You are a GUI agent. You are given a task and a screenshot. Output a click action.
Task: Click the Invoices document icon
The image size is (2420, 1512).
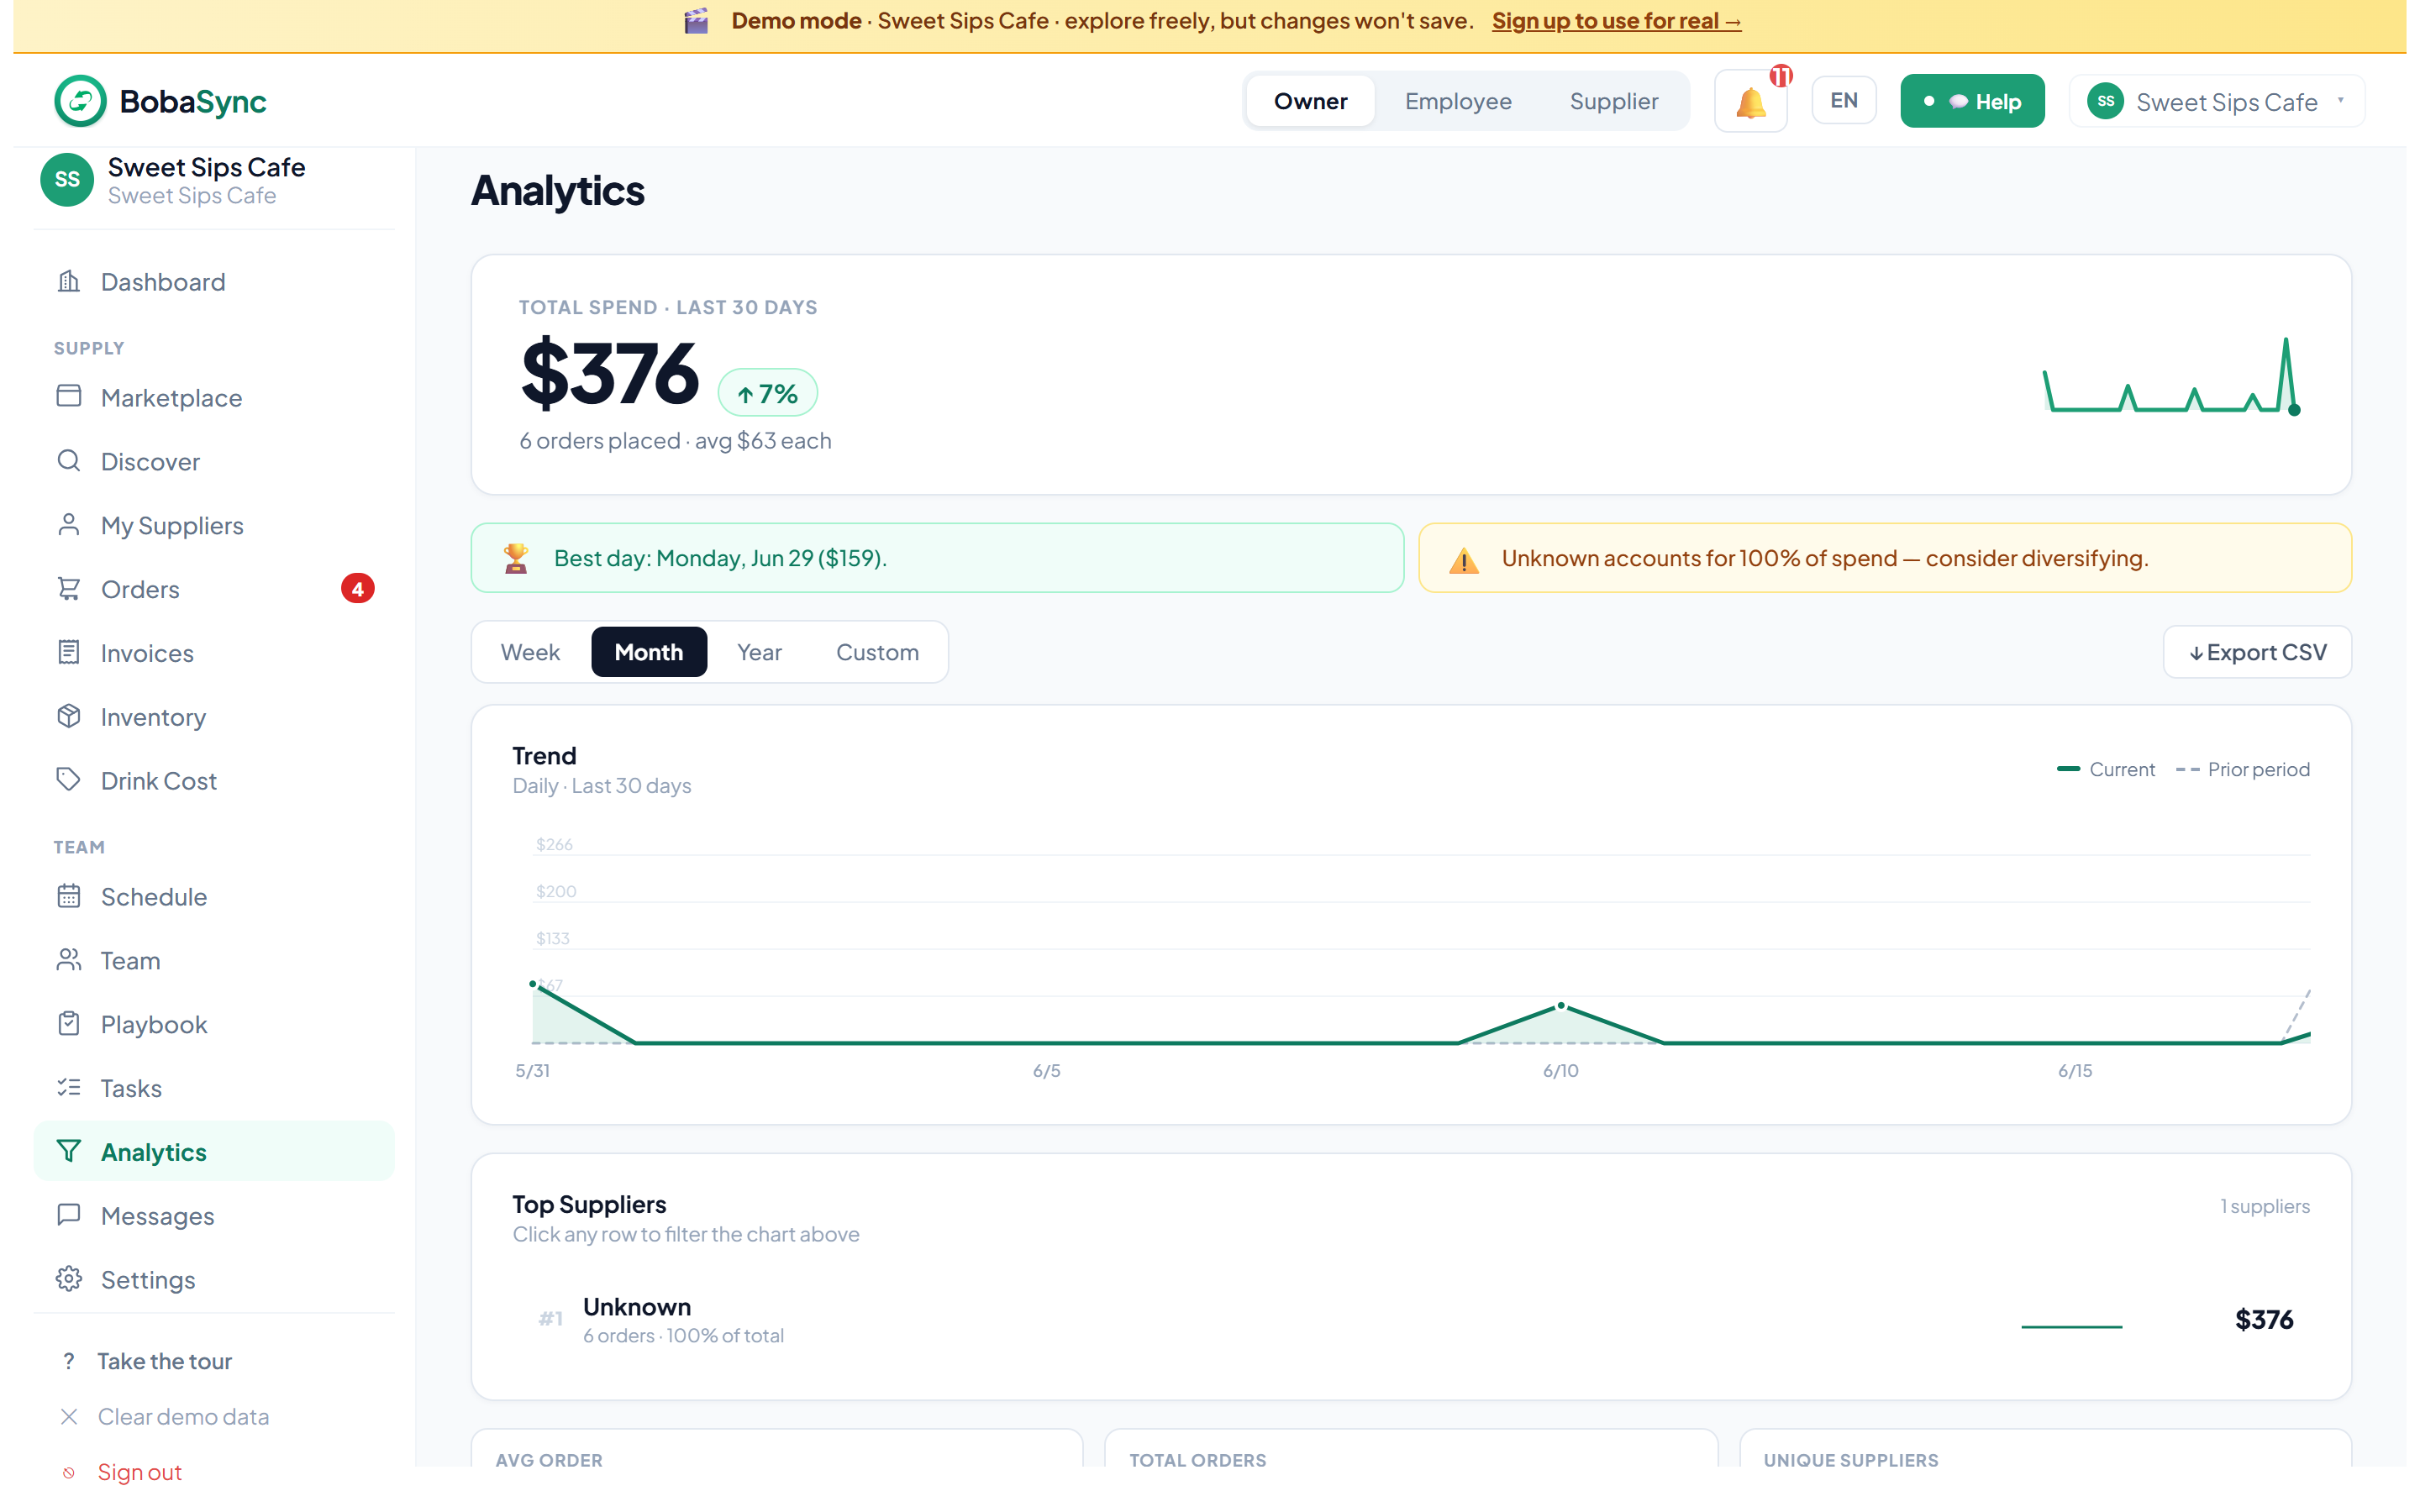(x=68, y=652)
